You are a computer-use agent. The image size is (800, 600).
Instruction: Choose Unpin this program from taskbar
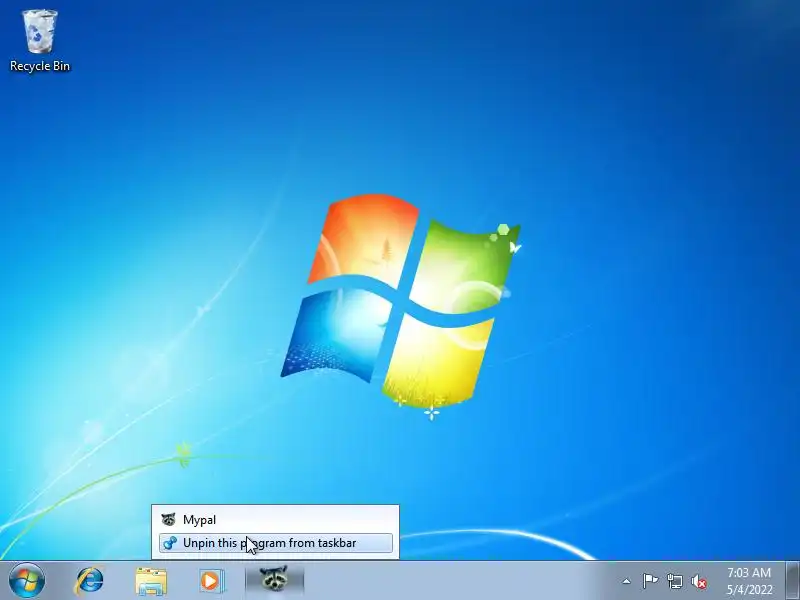[x=276, y=543]
